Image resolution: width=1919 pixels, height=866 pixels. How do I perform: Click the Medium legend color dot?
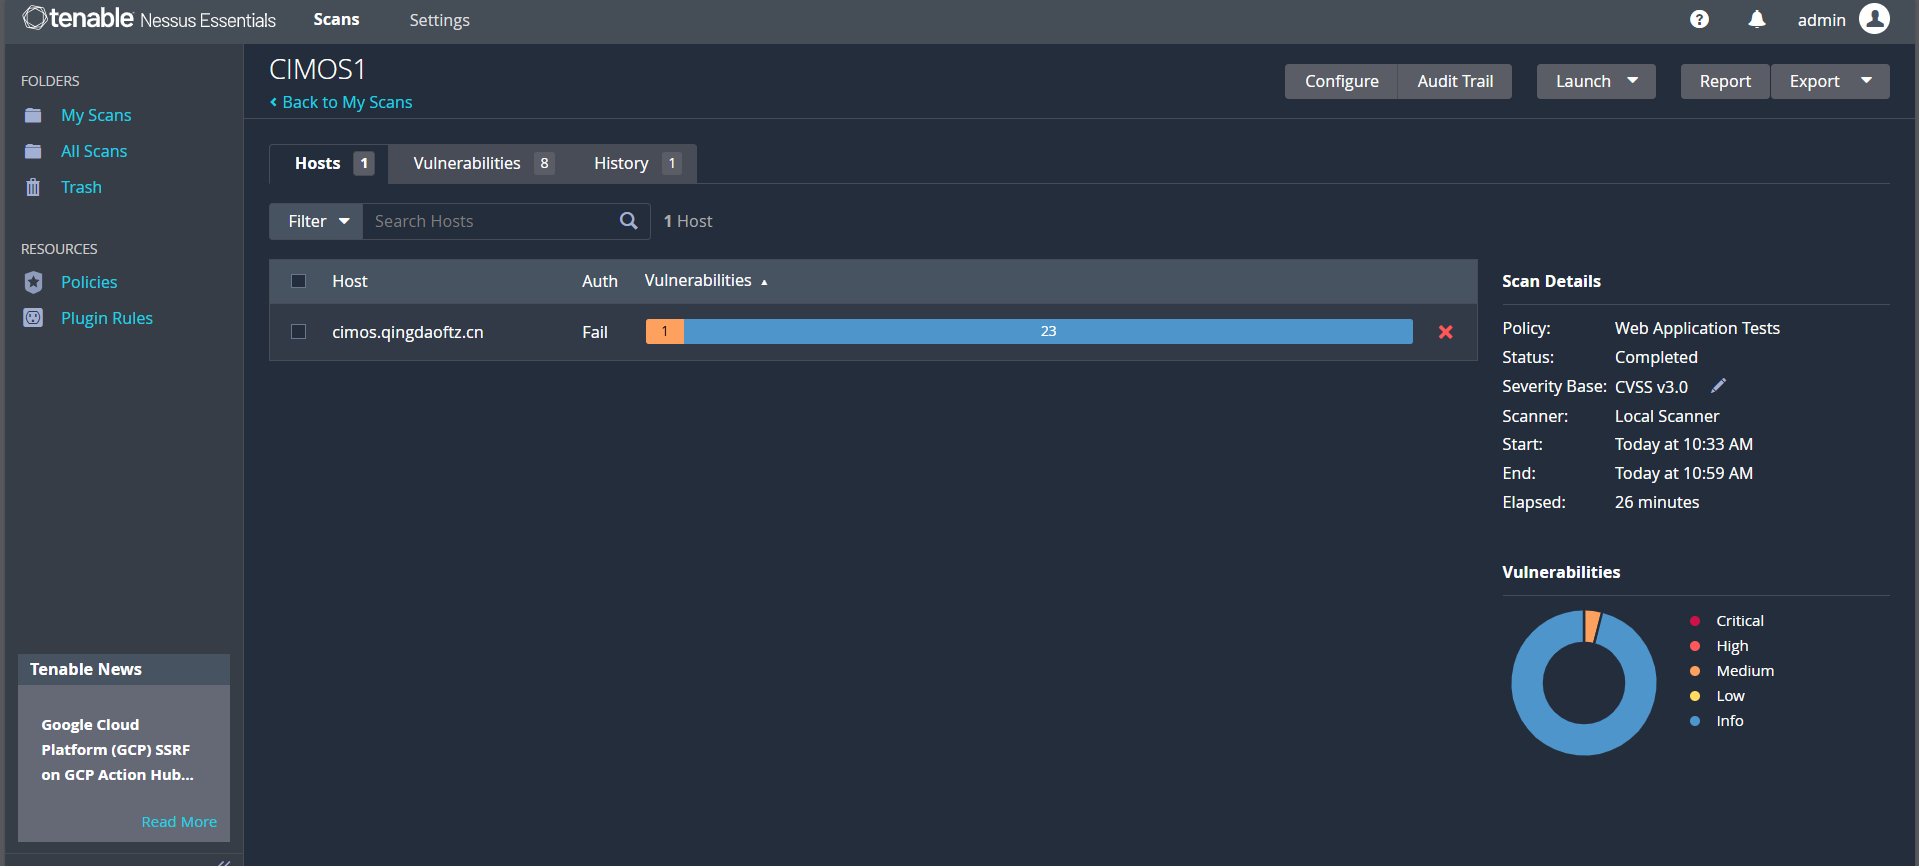(x=1695, y=671)
